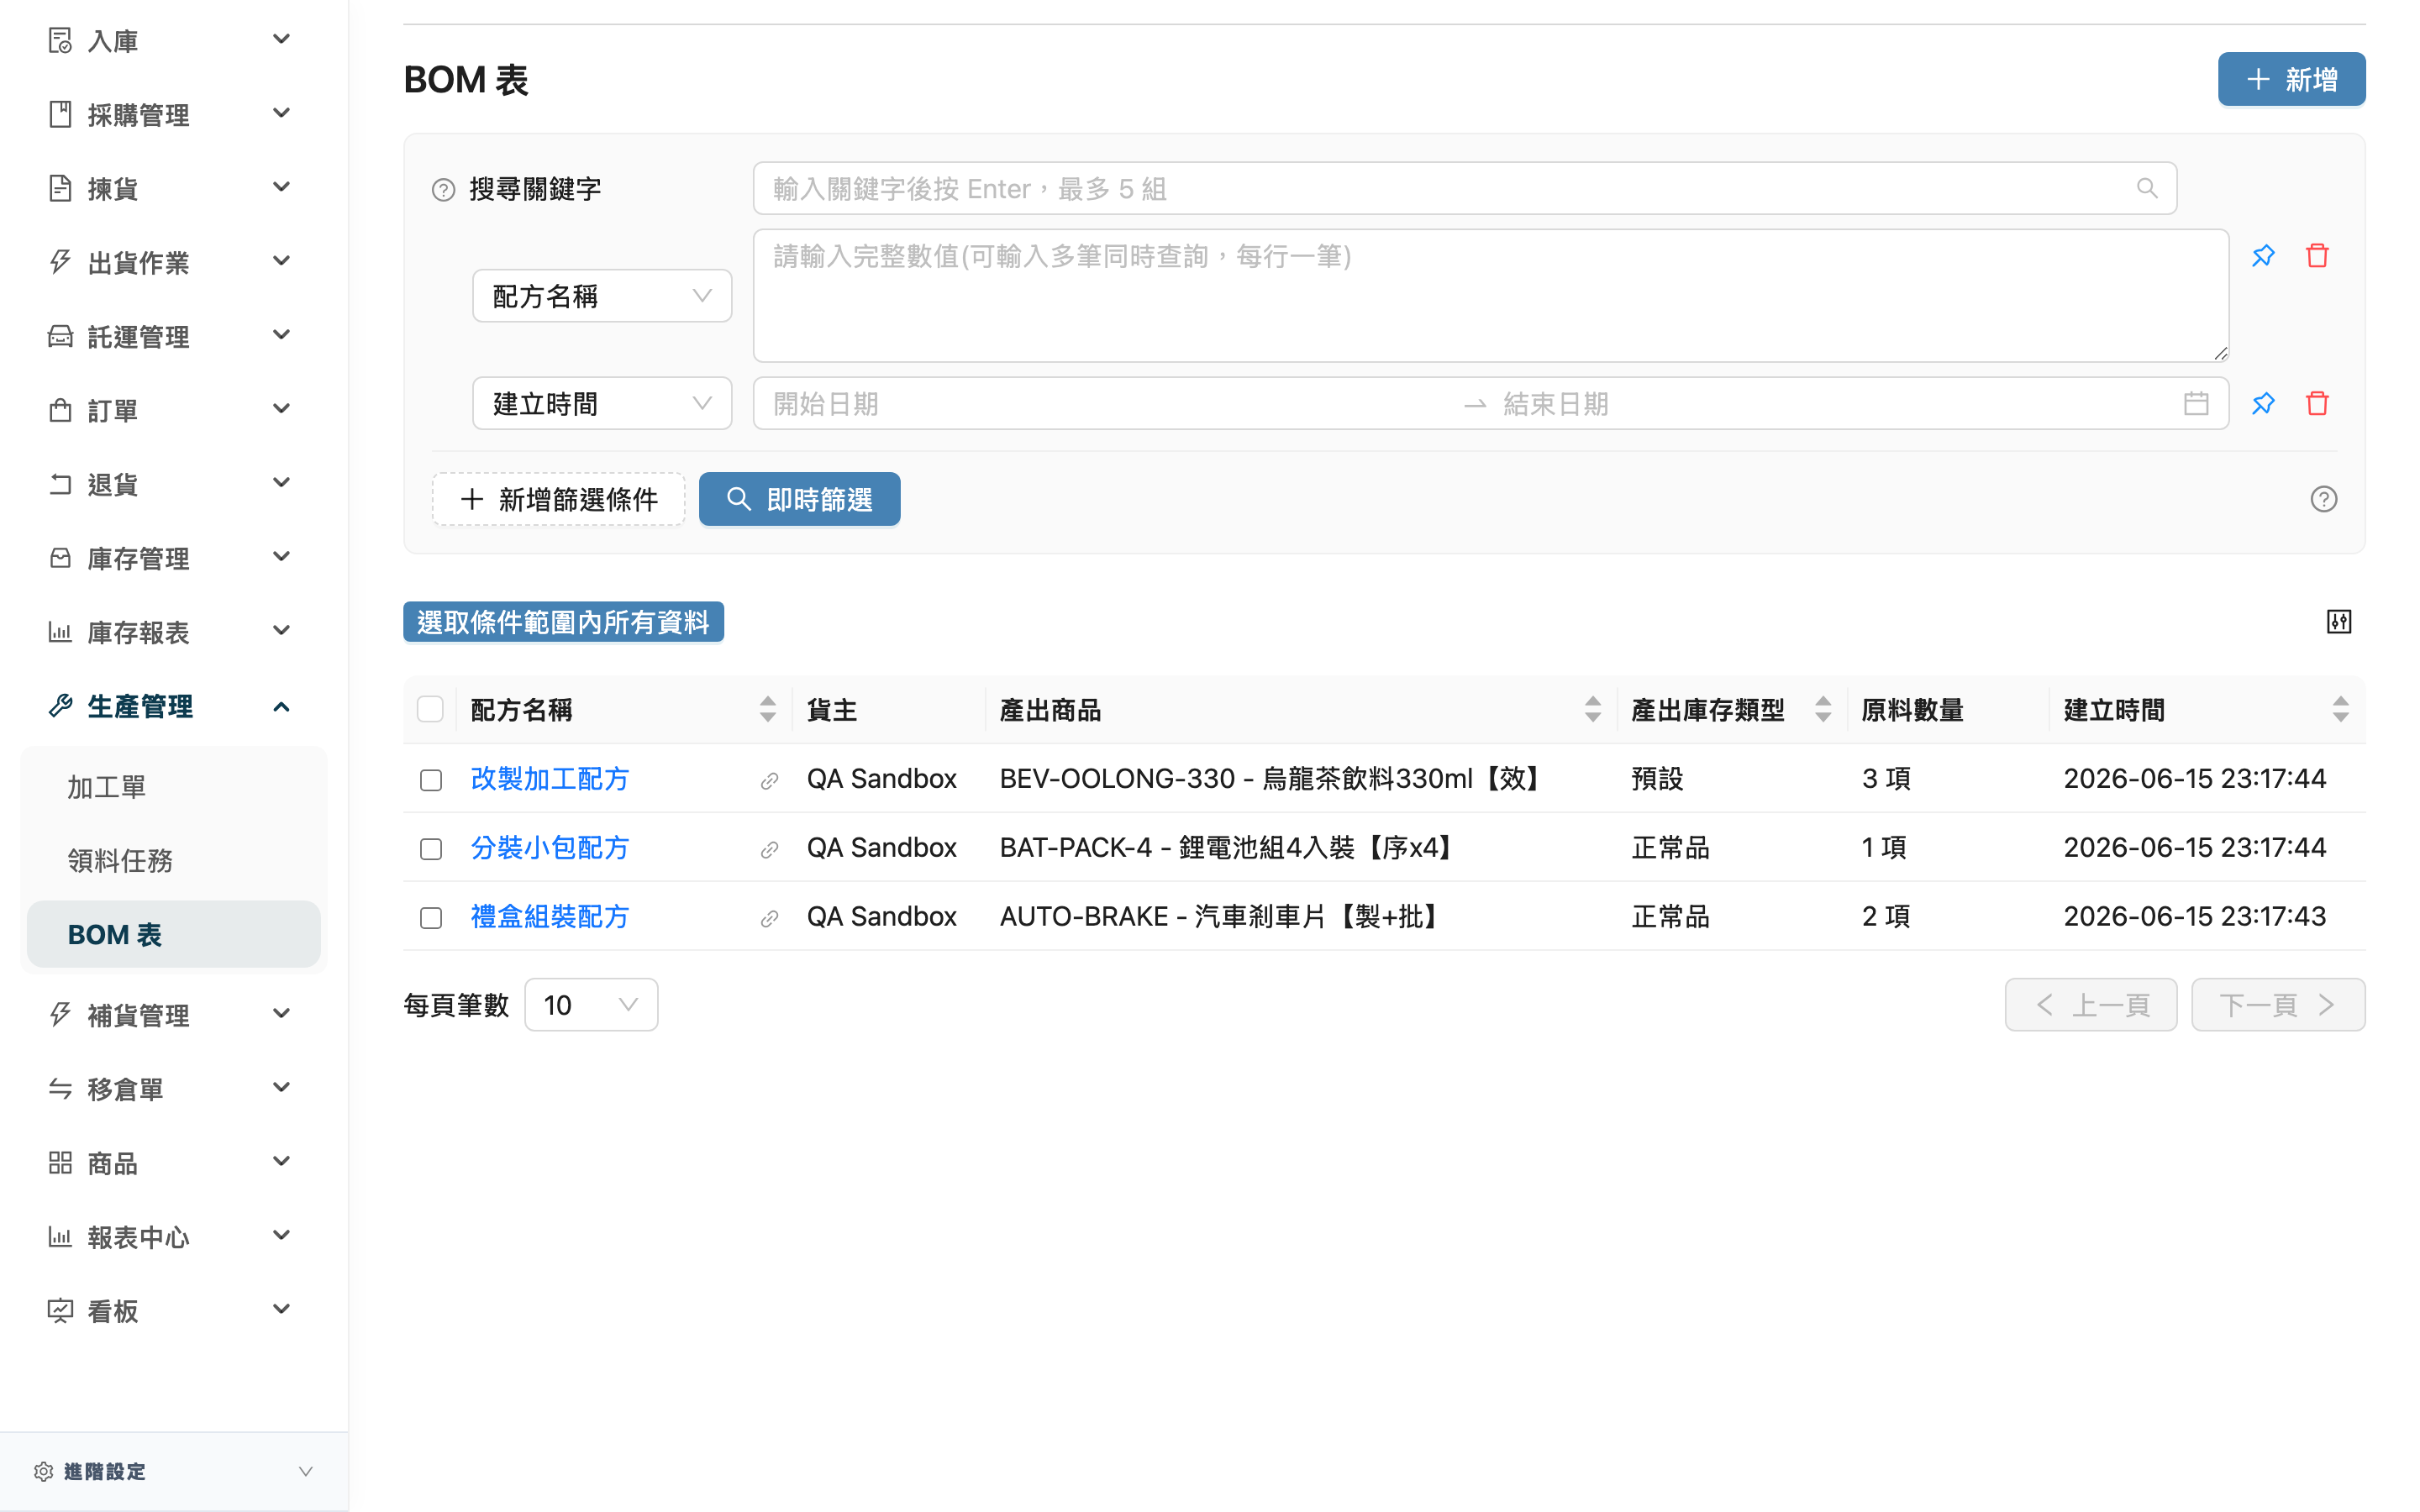Click the pin icon for 建立時間 filter
This screenshot has height=1512, width=2420.
pyautogui.click(x=2263, y=403)
